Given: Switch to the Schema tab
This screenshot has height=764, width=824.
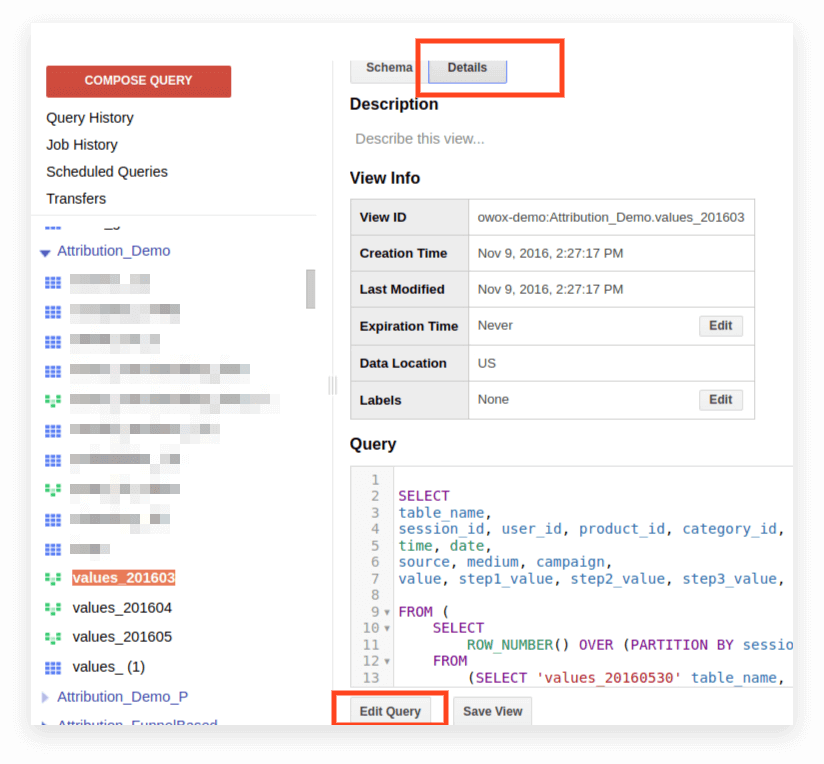Looking at the screenshot, I should click(389, 68).
